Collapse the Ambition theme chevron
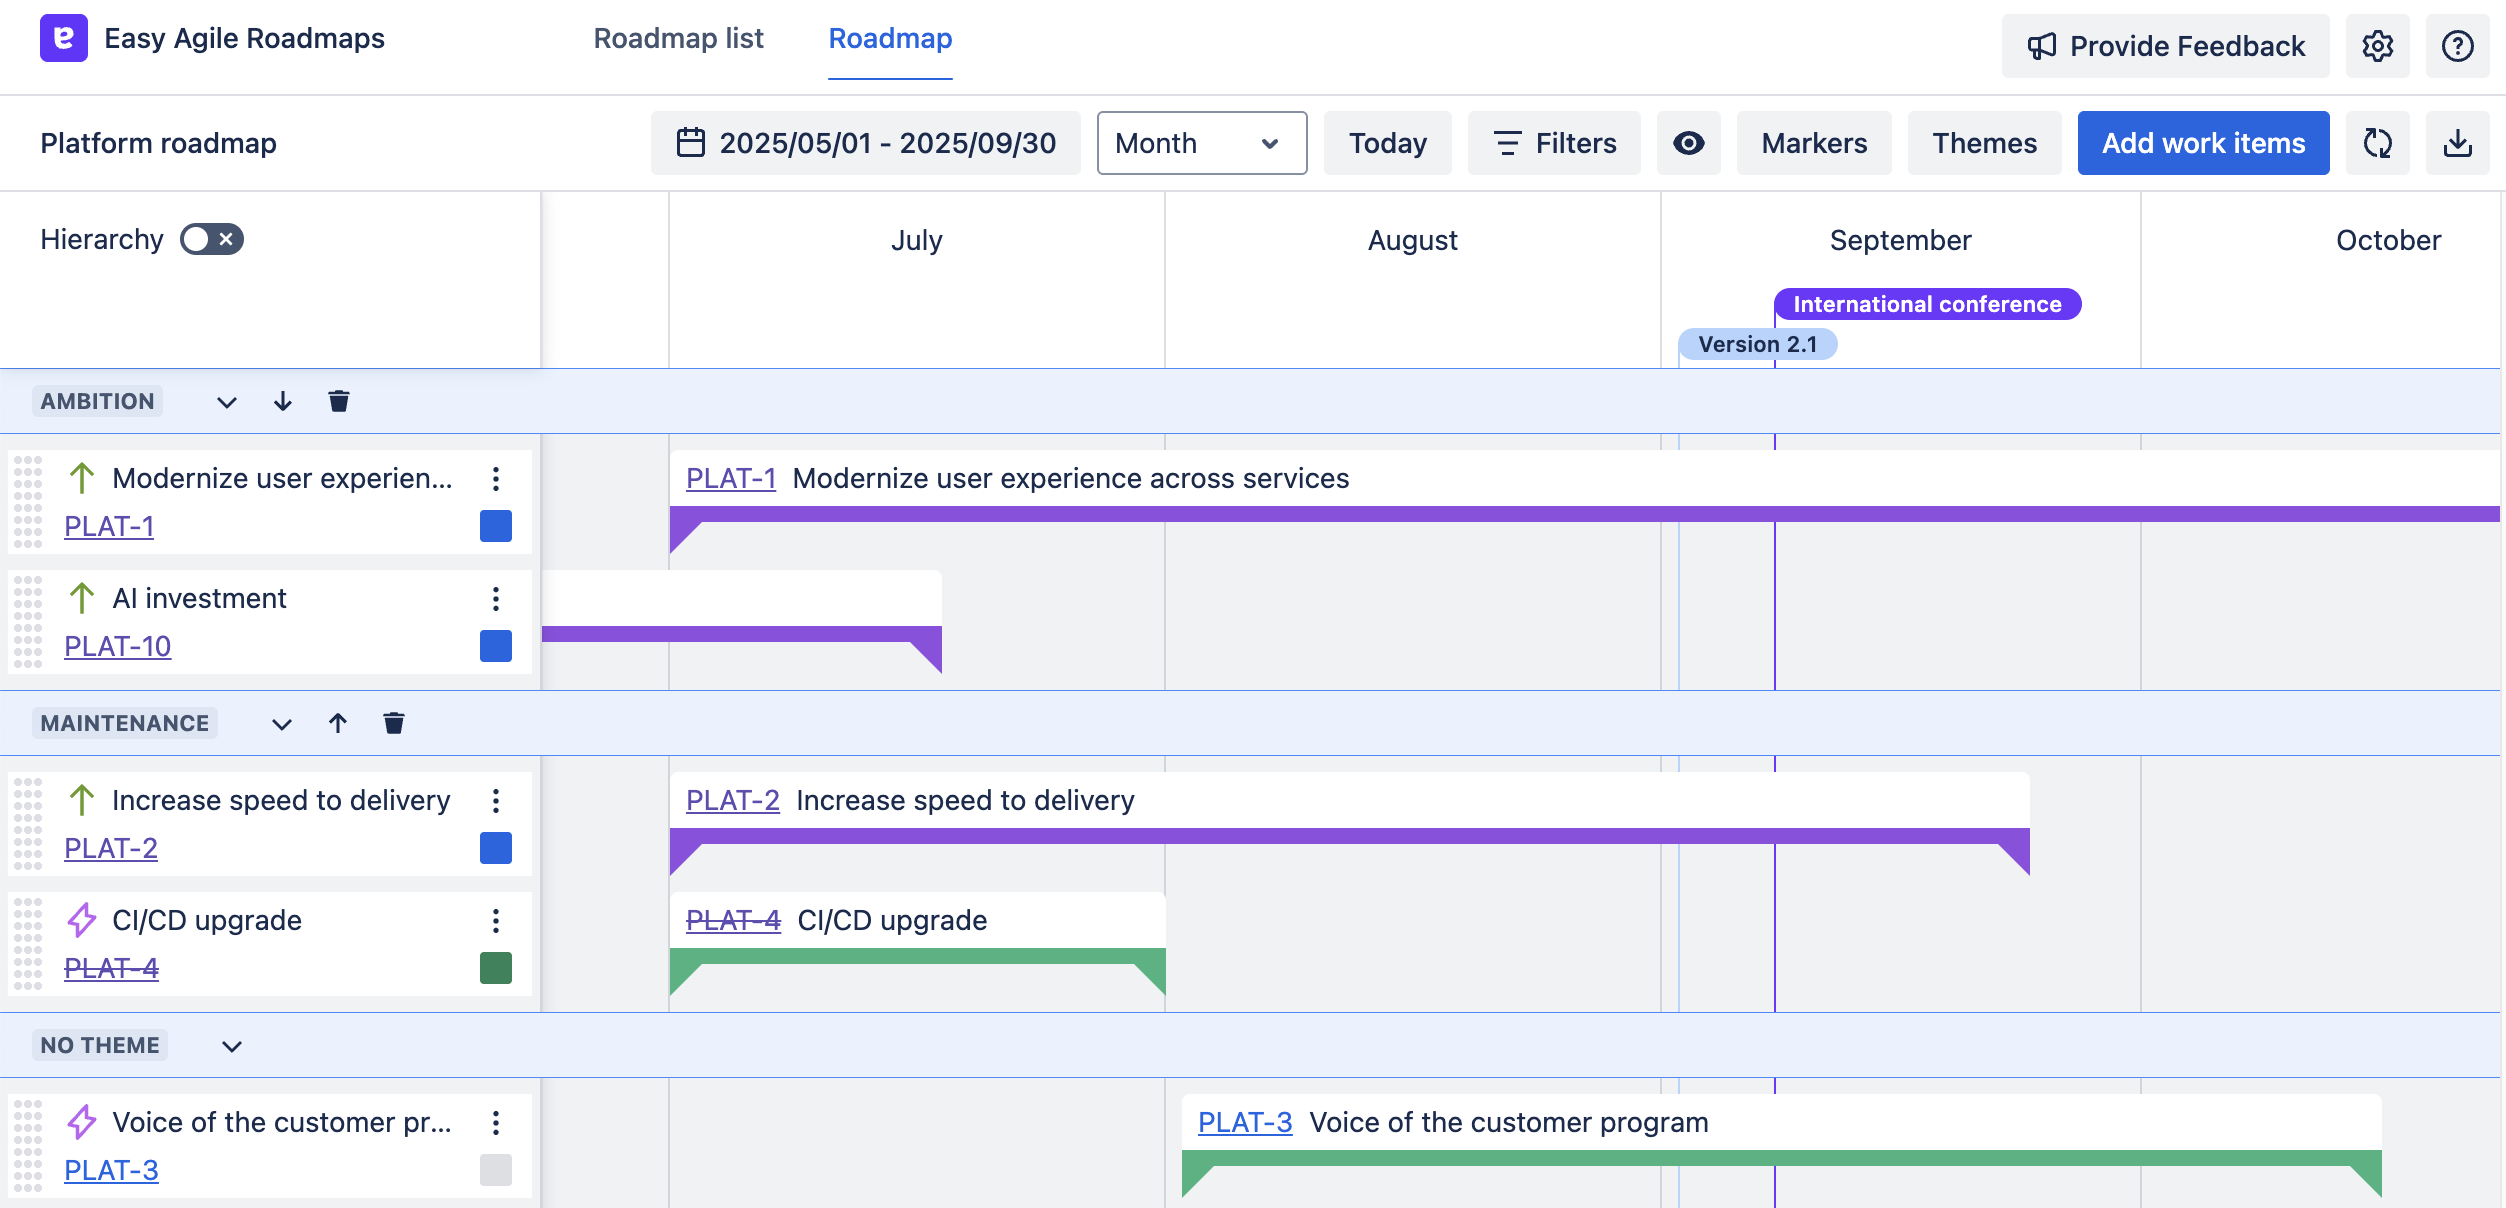 [227, 402]
